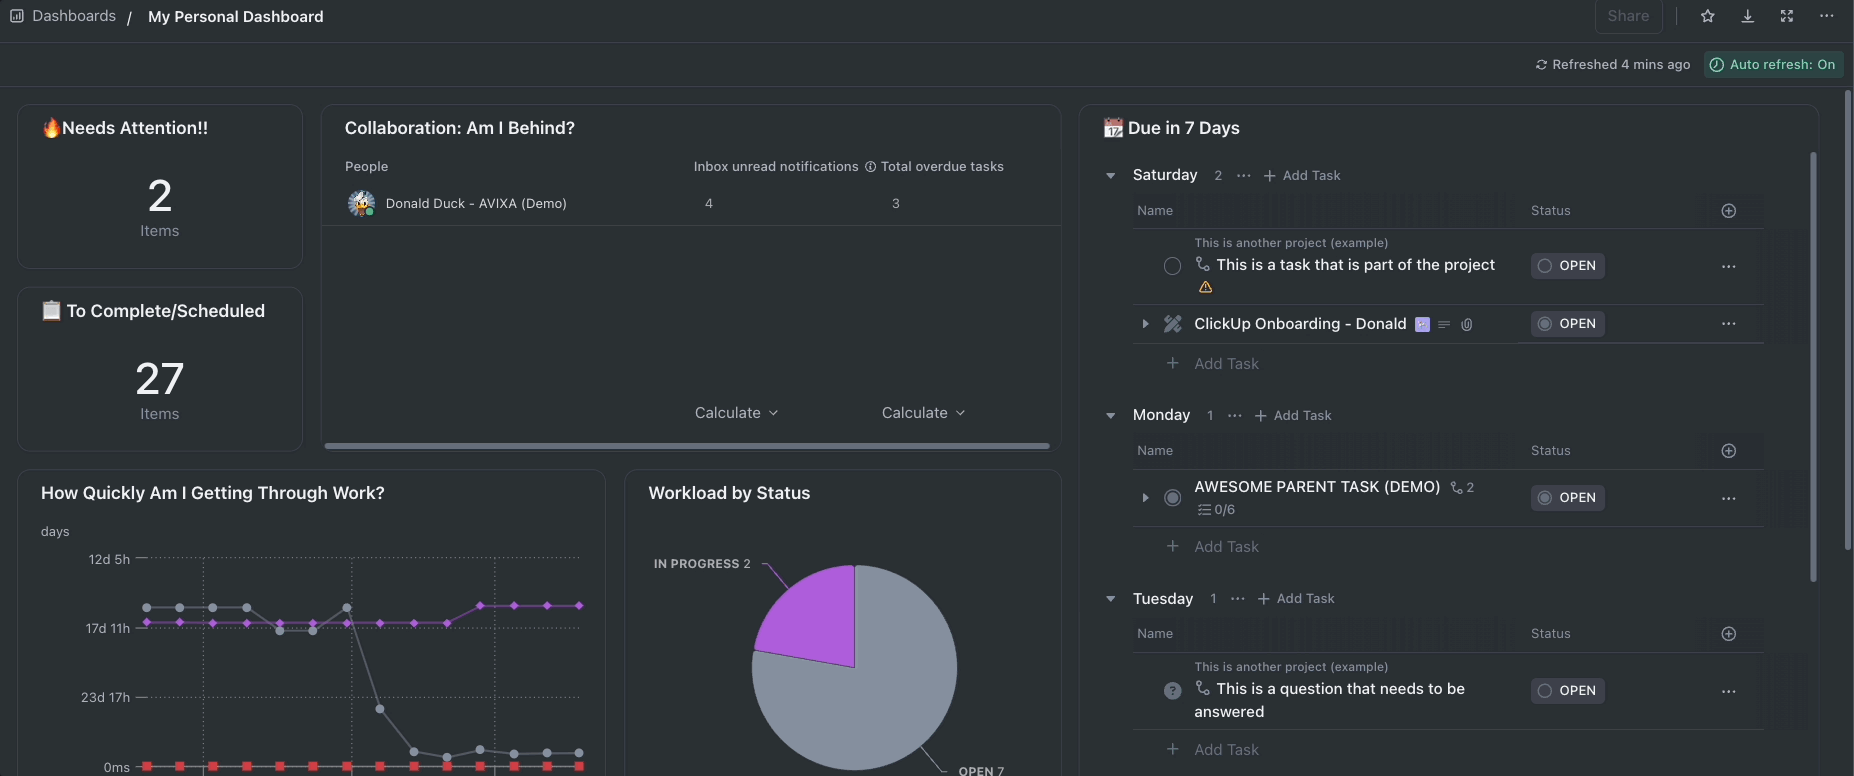Open the Saturday group ellipsis options
The image size is (1854, 776).
click(1244, 176)
